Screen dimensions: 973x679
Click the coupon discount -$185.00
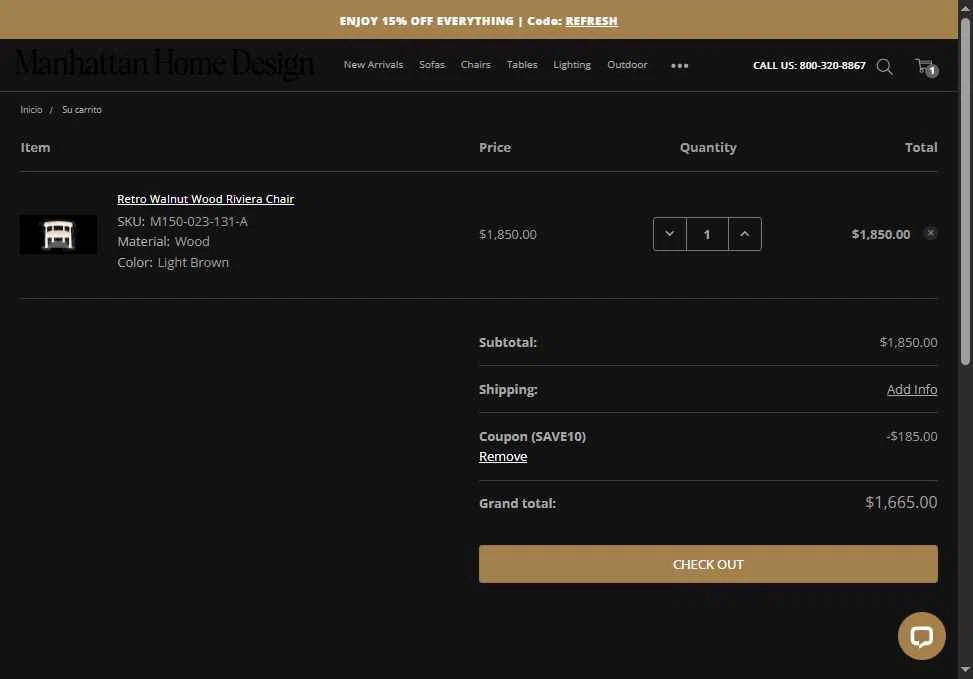pos(912,436)
